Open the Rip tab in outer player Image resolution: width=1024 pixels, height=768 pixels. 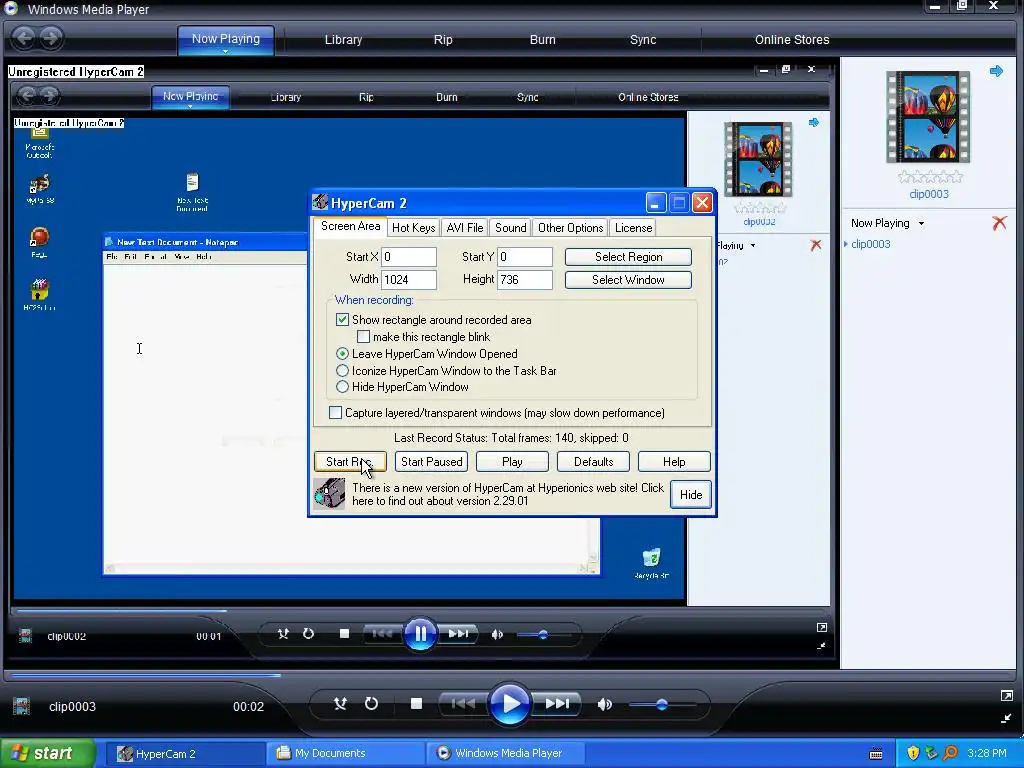click(443, 40)
